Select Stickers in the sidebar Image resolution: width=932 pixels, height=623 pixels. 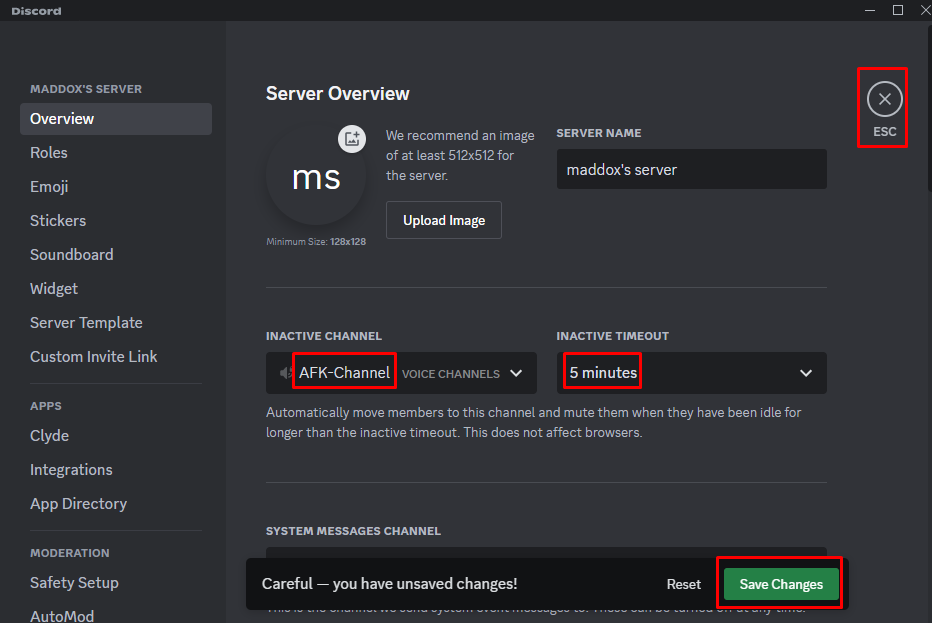(58, 221)
